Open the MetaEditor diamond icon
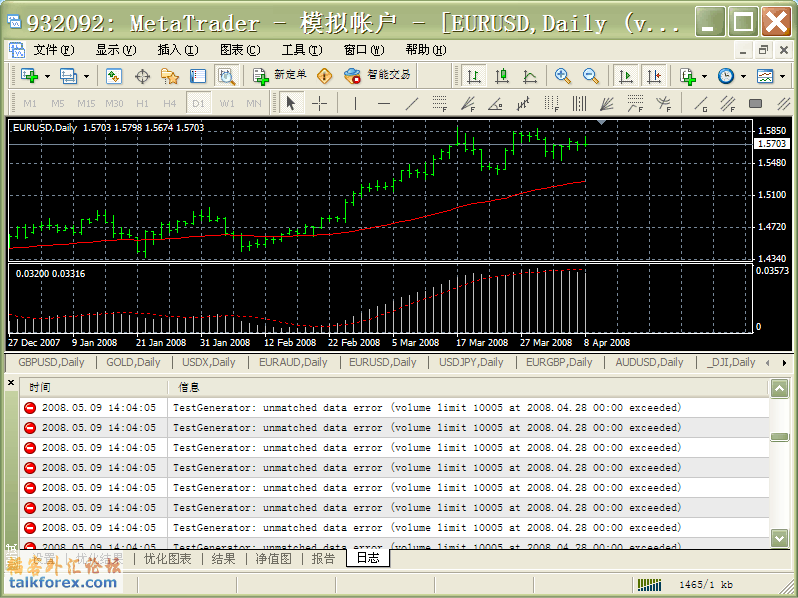The image size is (798, 598). point(324,76)
